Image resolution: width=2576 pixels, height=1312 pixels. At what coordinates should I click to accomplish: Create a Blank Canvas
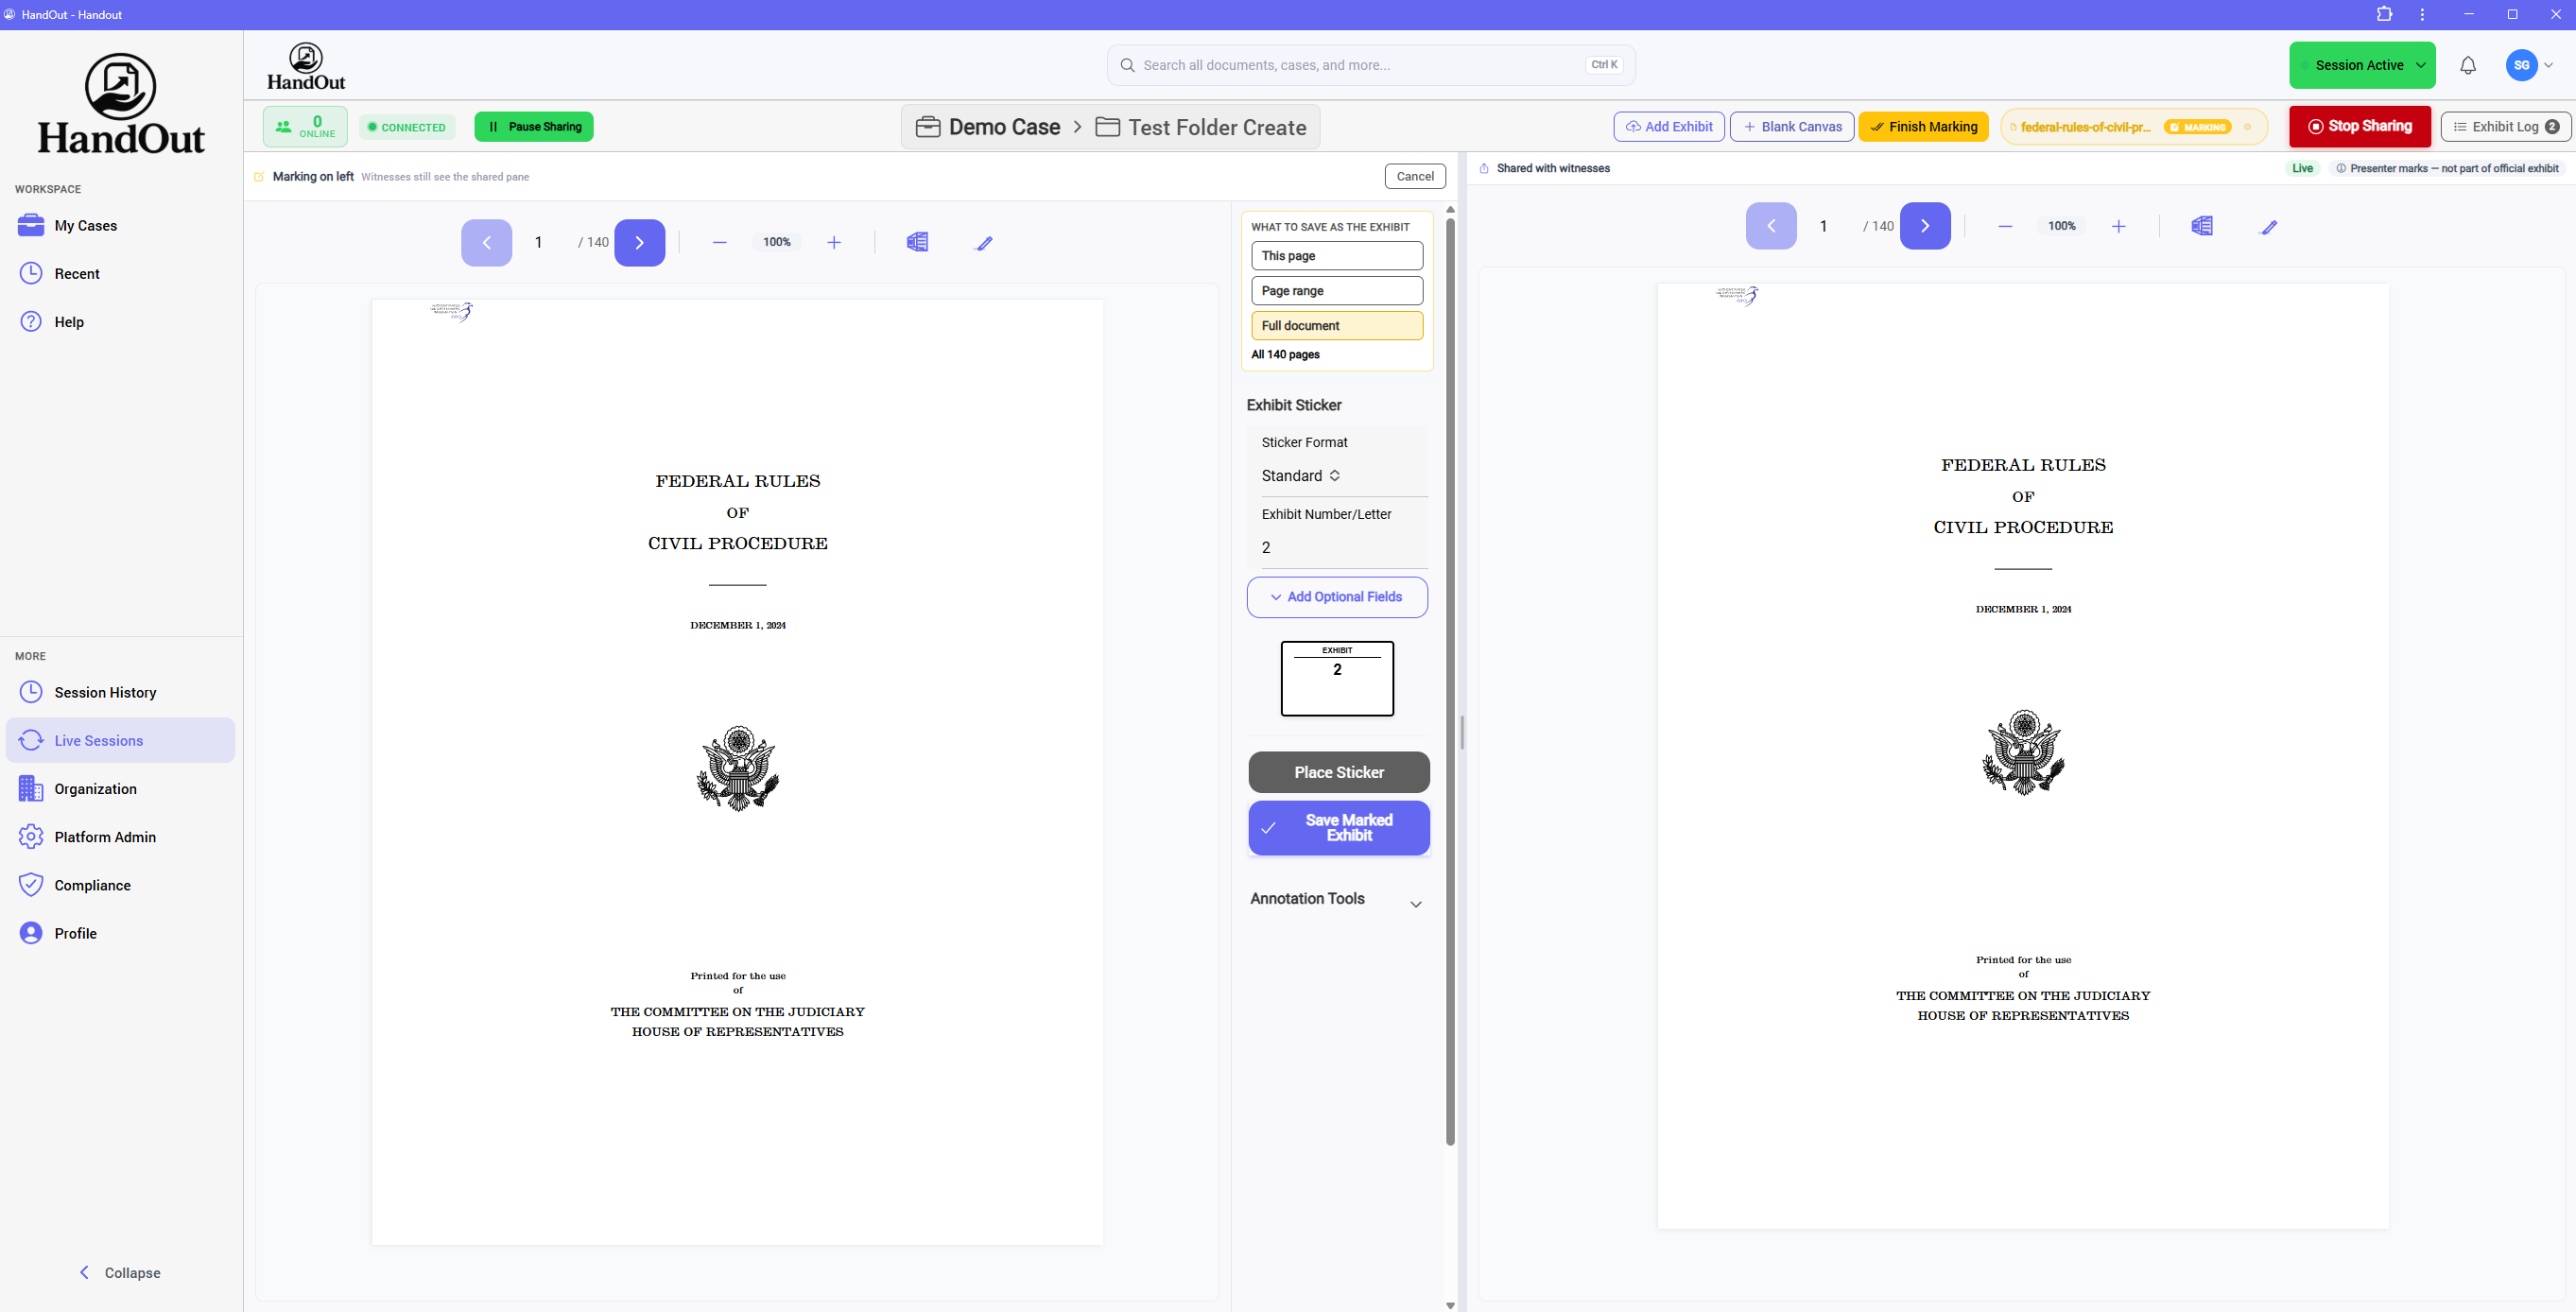coord(1792,127)
